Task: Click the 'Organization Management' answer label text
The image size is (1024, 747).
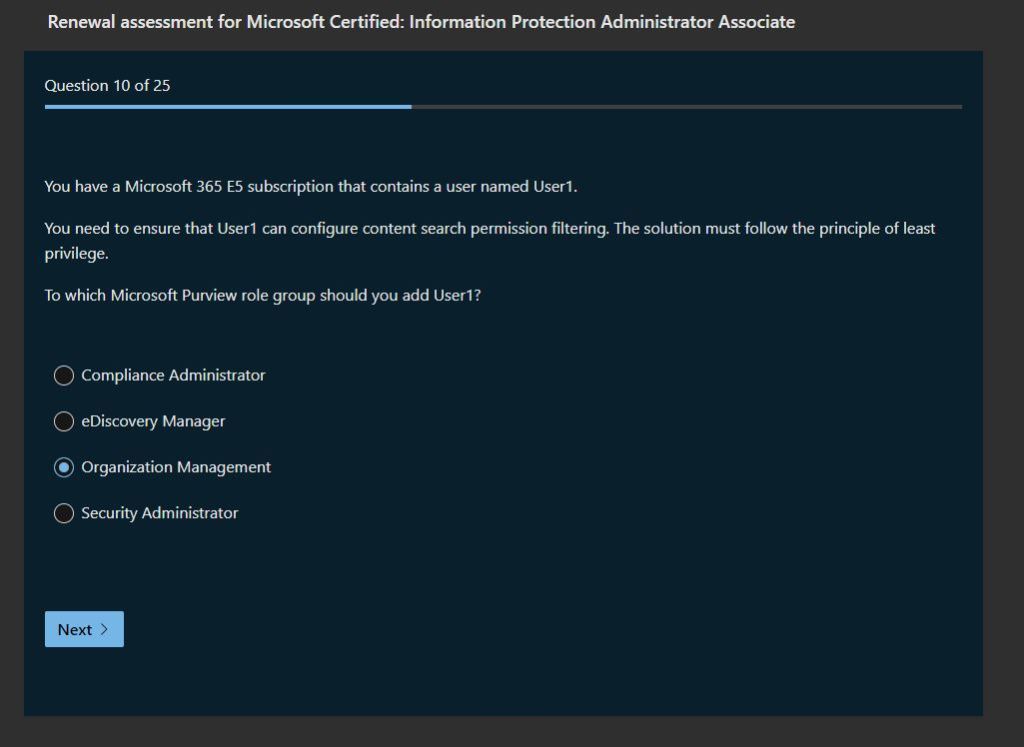Action: tap(176, 468)
